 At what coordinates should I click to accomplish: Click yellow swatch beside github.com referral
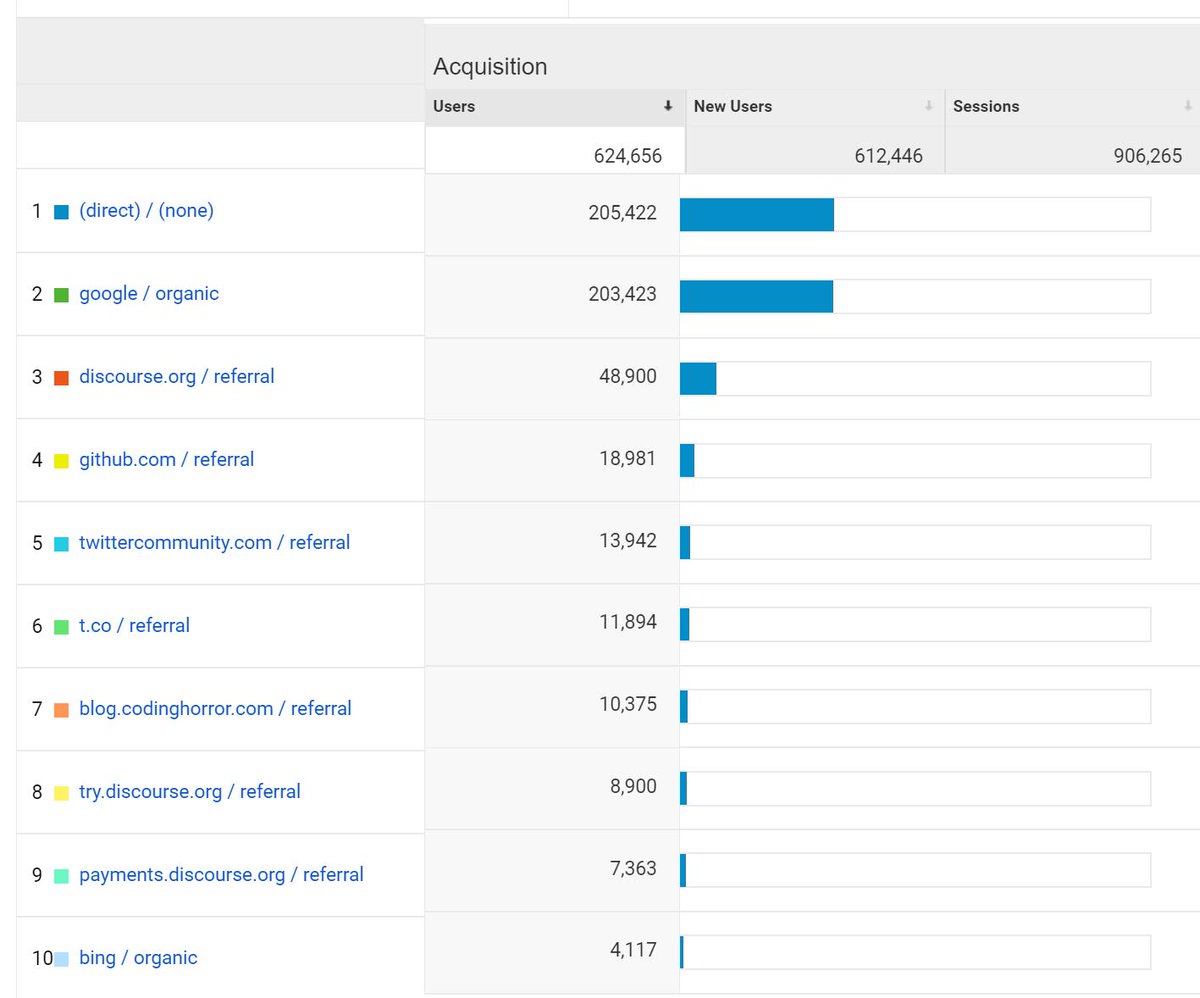(61, 461)
